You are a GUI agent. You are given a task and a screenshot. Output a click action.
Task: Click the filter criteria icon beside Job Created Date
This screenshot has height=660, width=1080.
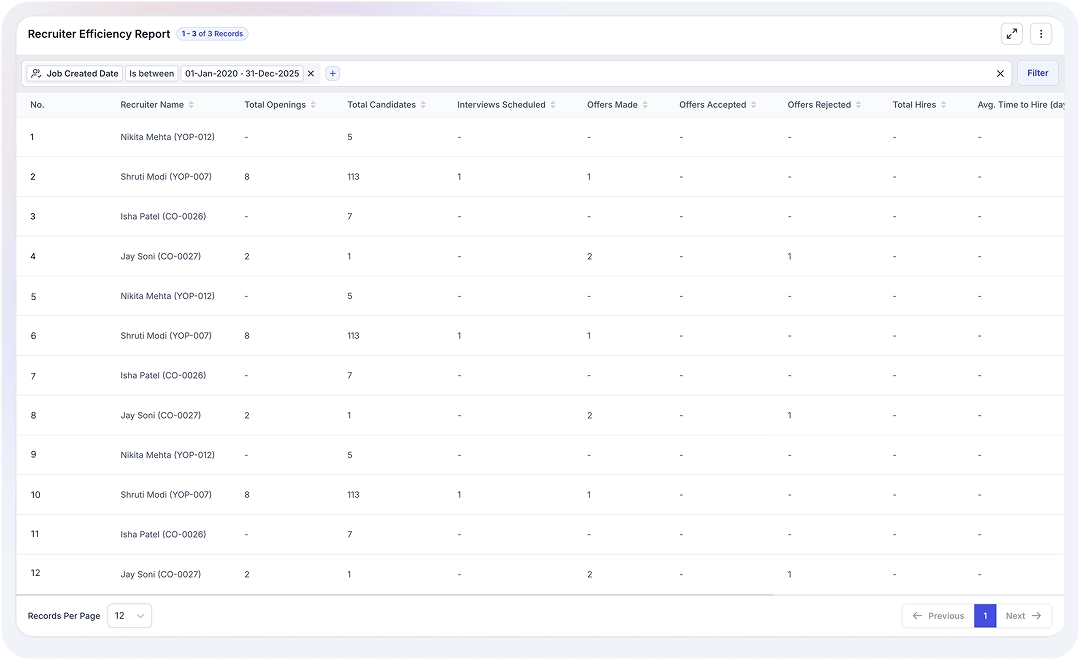click(x=38, y=73)
